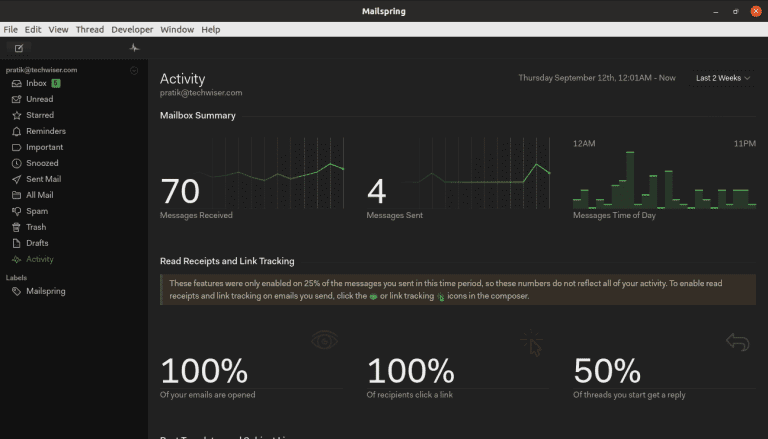Open the File menu
Viewport: 768px width, 439px height.
[x=11, y=30]
